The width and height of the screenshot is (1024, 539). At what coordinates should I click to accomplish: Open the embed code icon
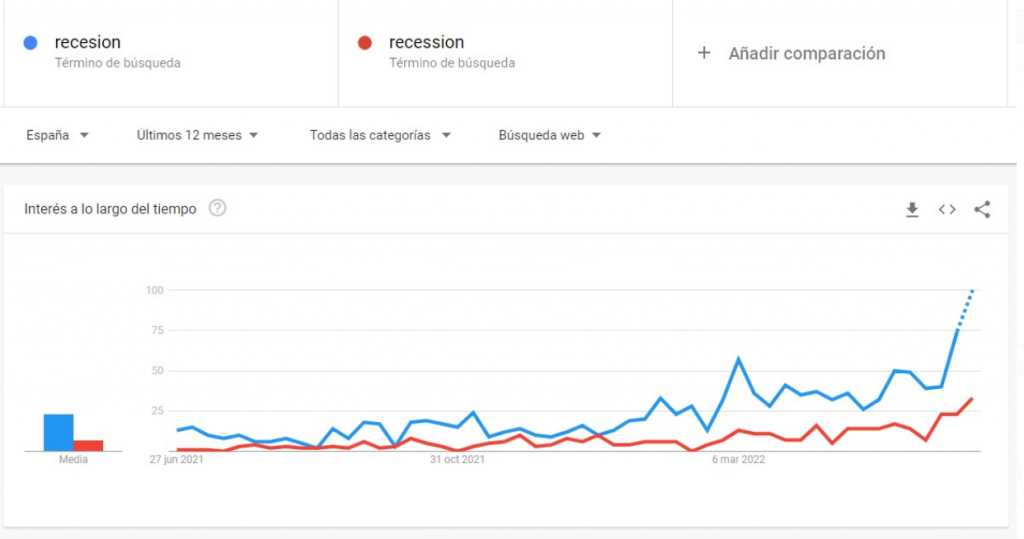tap(947, 210)
